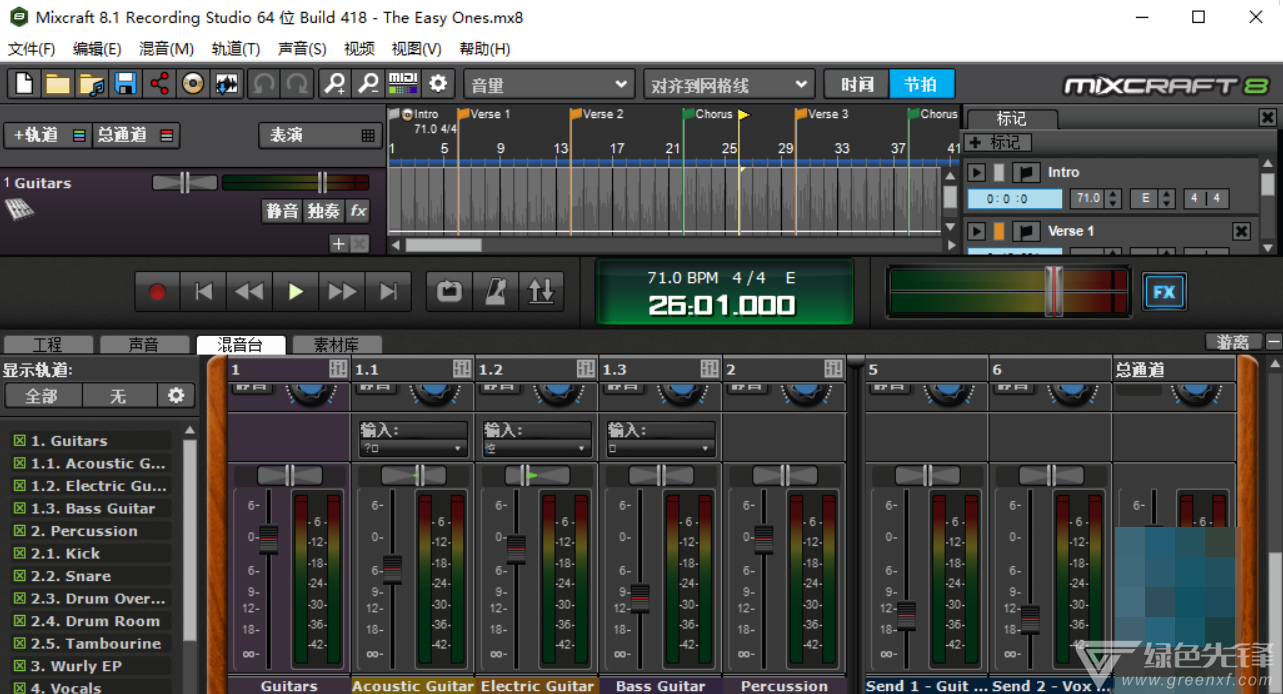
Task: Start playback with the play button
Action: click(x=295, y=292)
